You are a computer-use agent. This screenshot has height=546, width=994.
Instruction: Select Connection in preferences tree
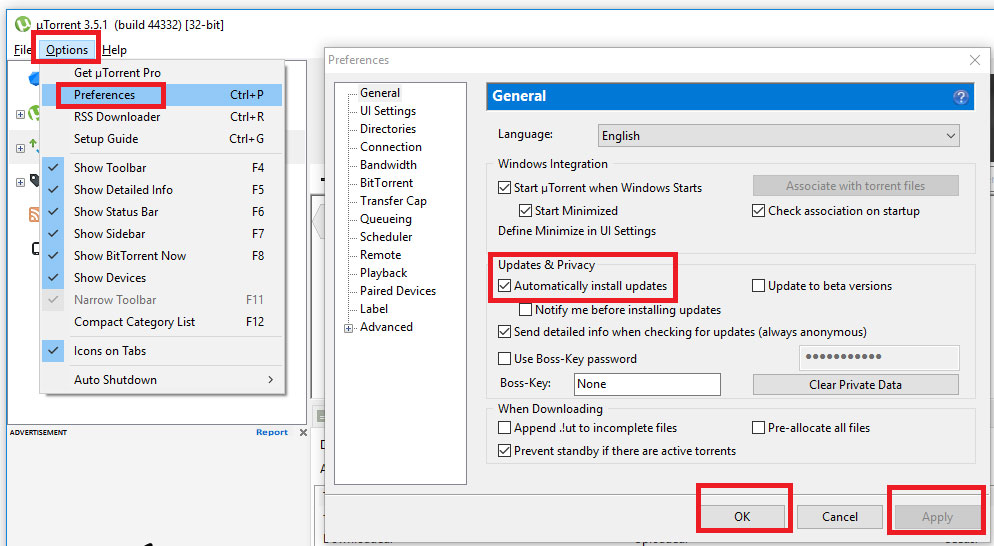pos(390,147)
